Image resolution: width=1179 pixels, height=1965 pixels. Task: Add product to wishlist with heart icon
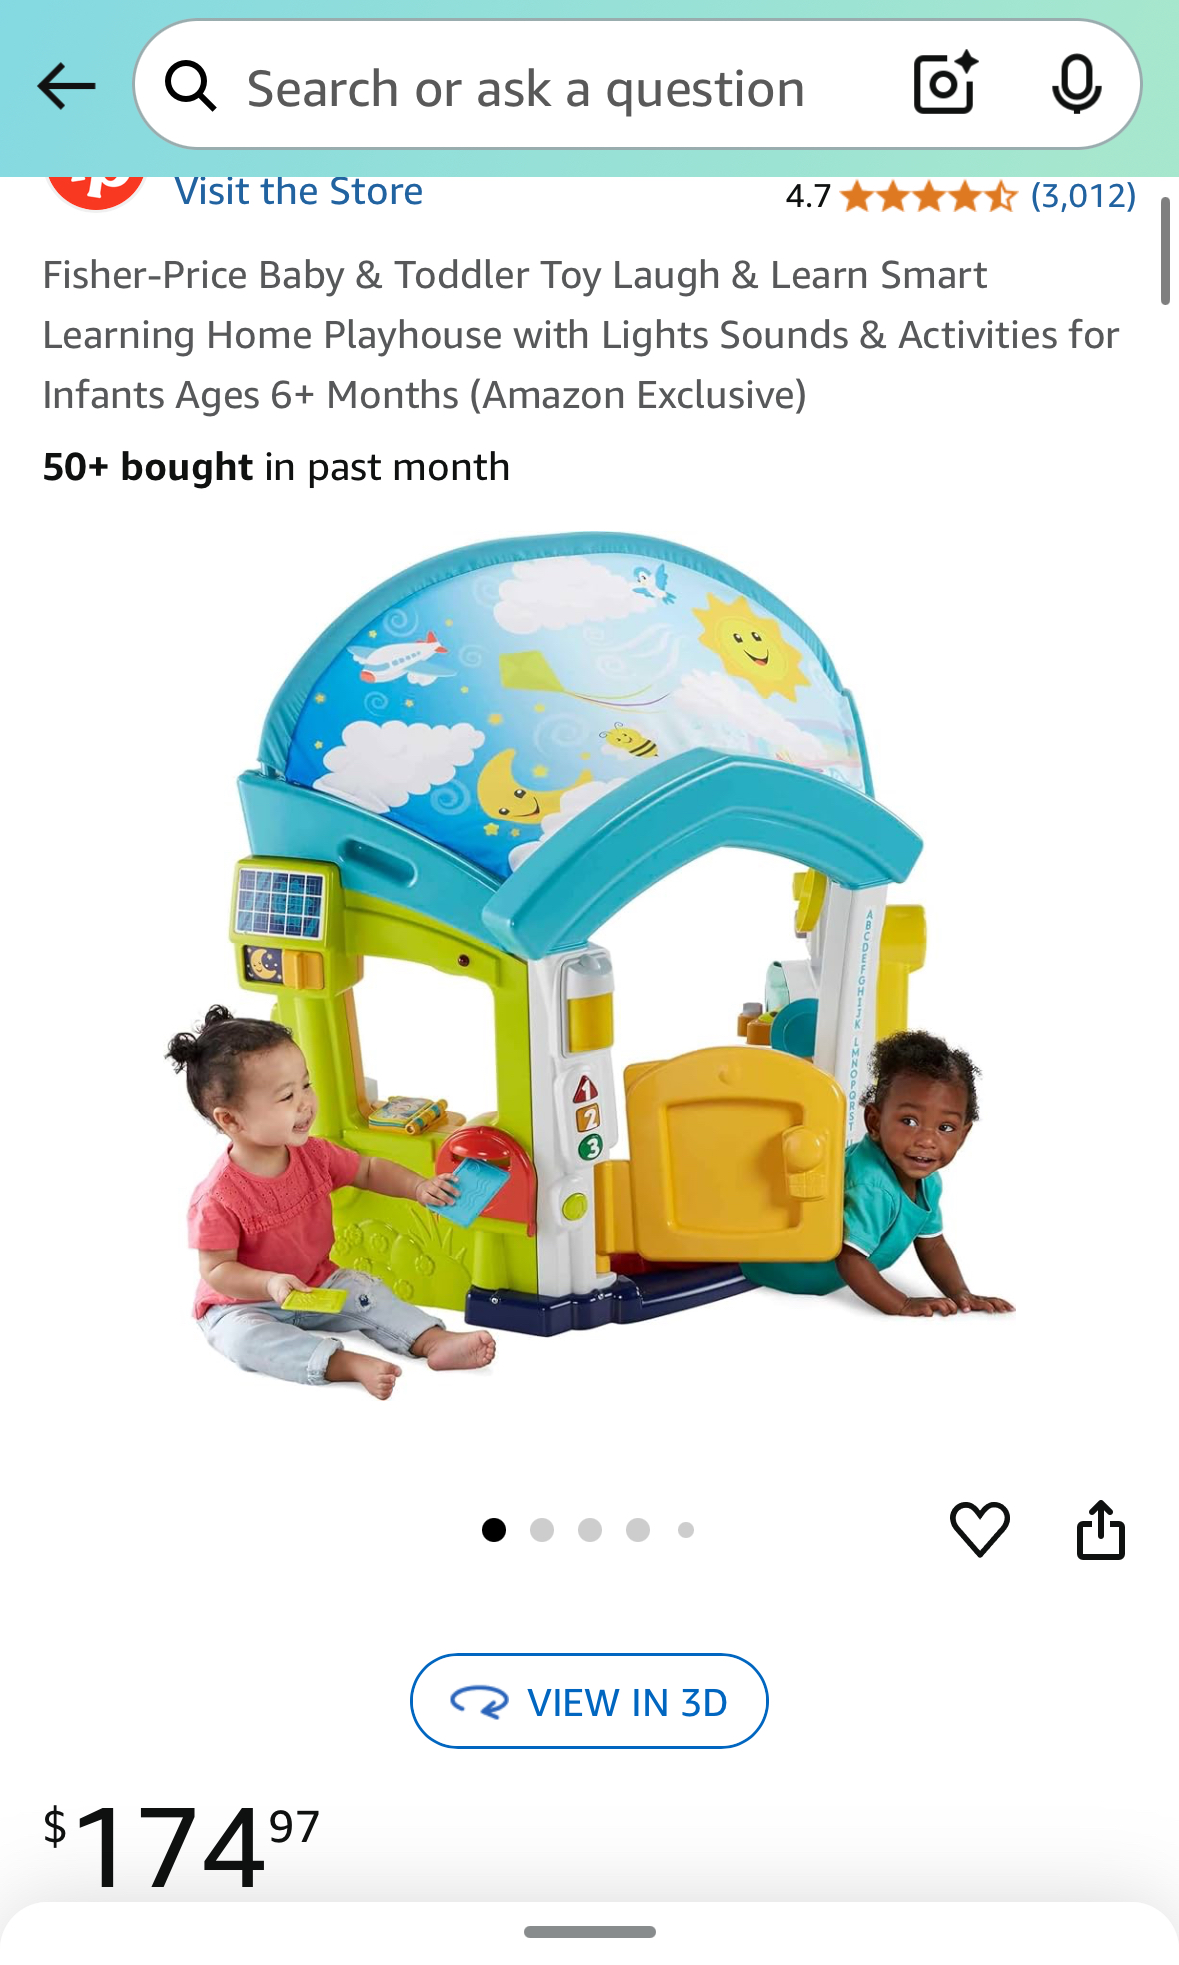(980, 1529)
